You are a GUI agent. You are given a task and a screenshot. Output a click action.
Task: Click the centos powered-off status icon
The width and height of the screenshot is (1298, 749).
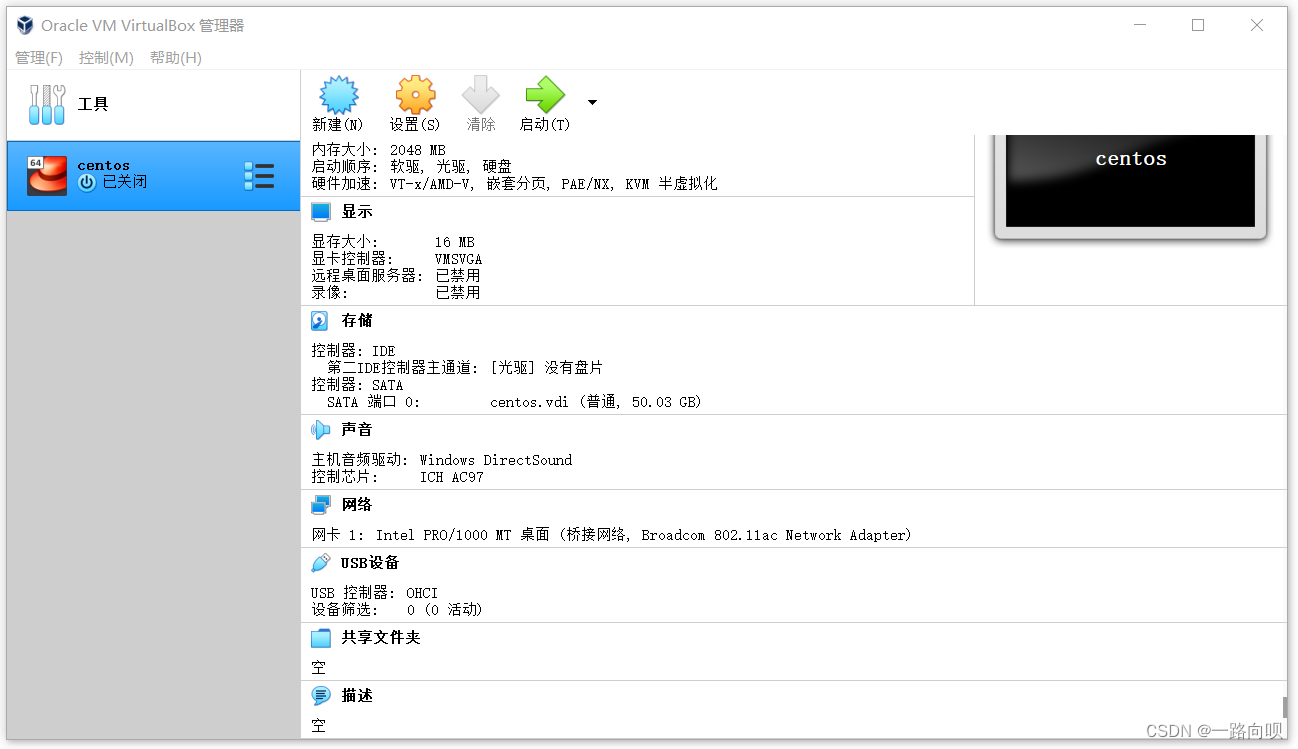tap(87, 182)
